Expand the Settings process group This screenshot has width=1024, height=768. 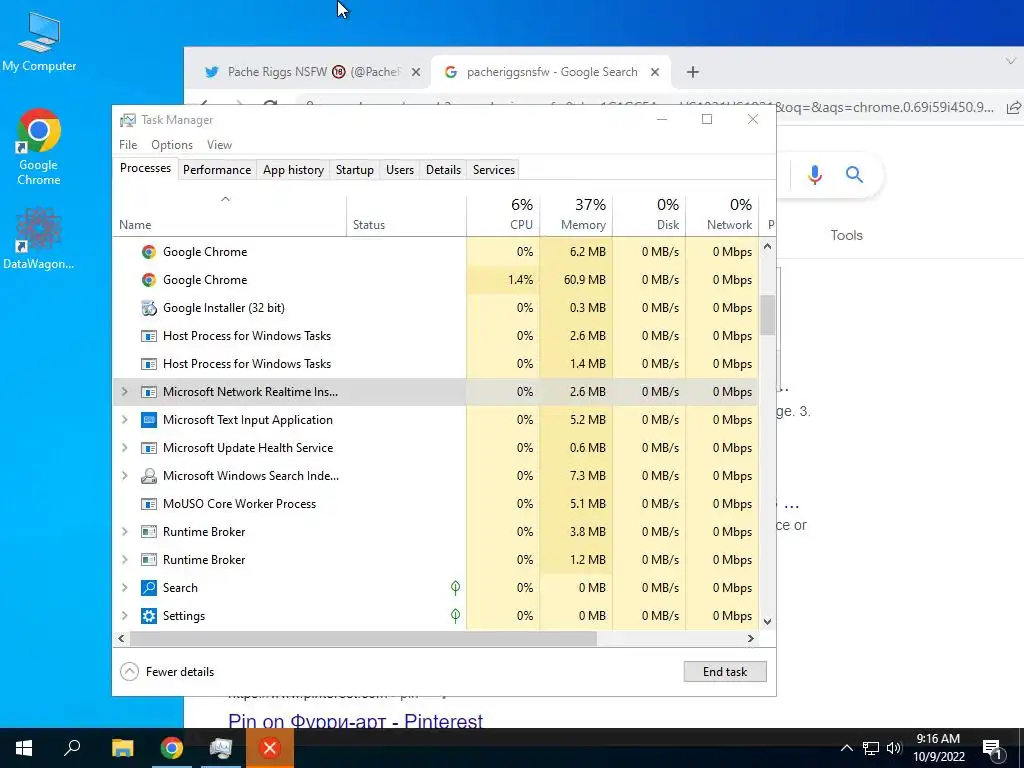125,616
